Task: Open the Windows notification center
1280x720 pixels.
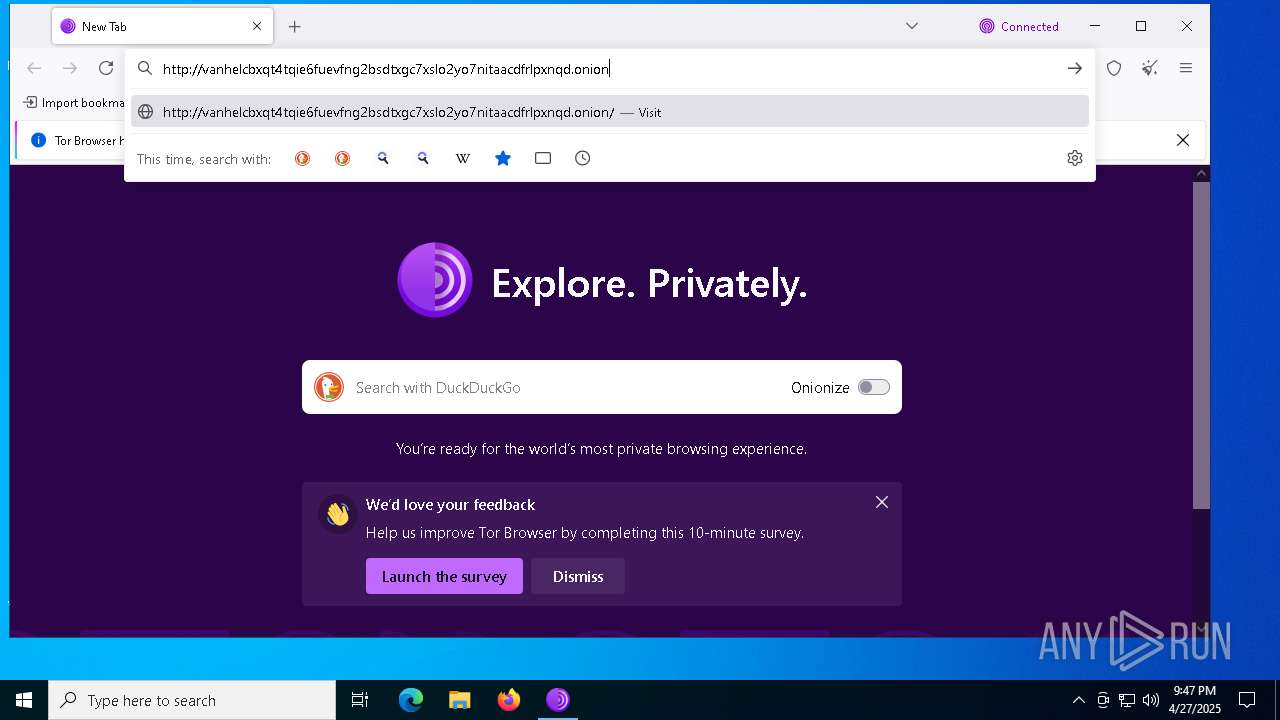Action: pyautogui.click(x=1247, y=700)
